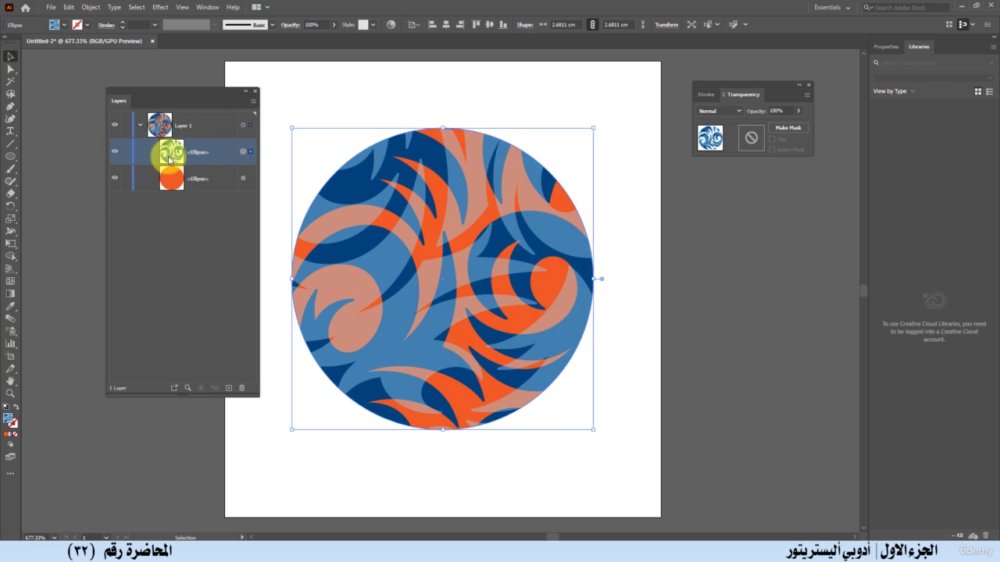Click the Make Mask button
1000x562 pixels.
click(x=788, y=128)
